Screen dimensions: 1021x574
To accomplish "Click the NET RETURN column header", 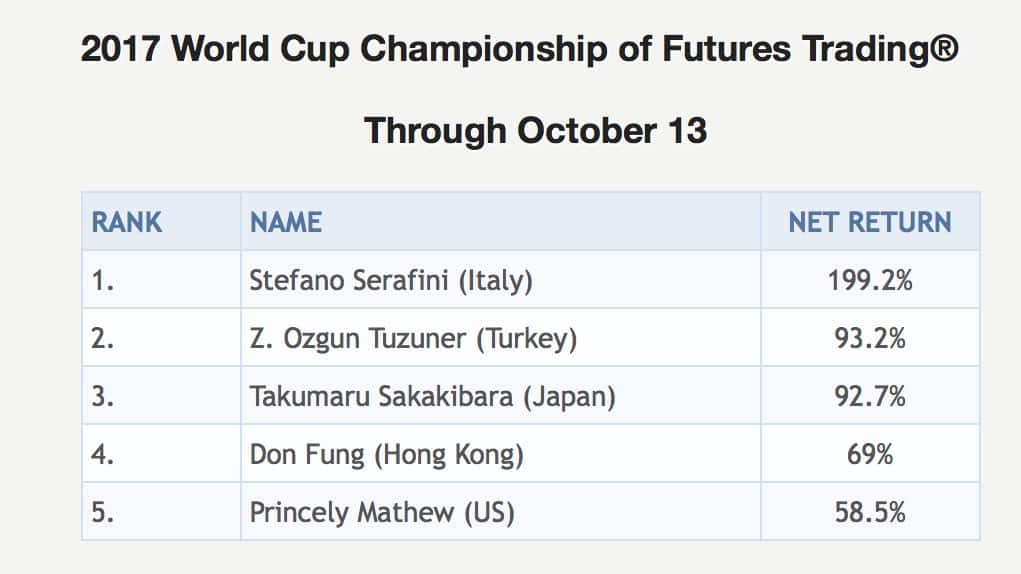I will [870, 222].
